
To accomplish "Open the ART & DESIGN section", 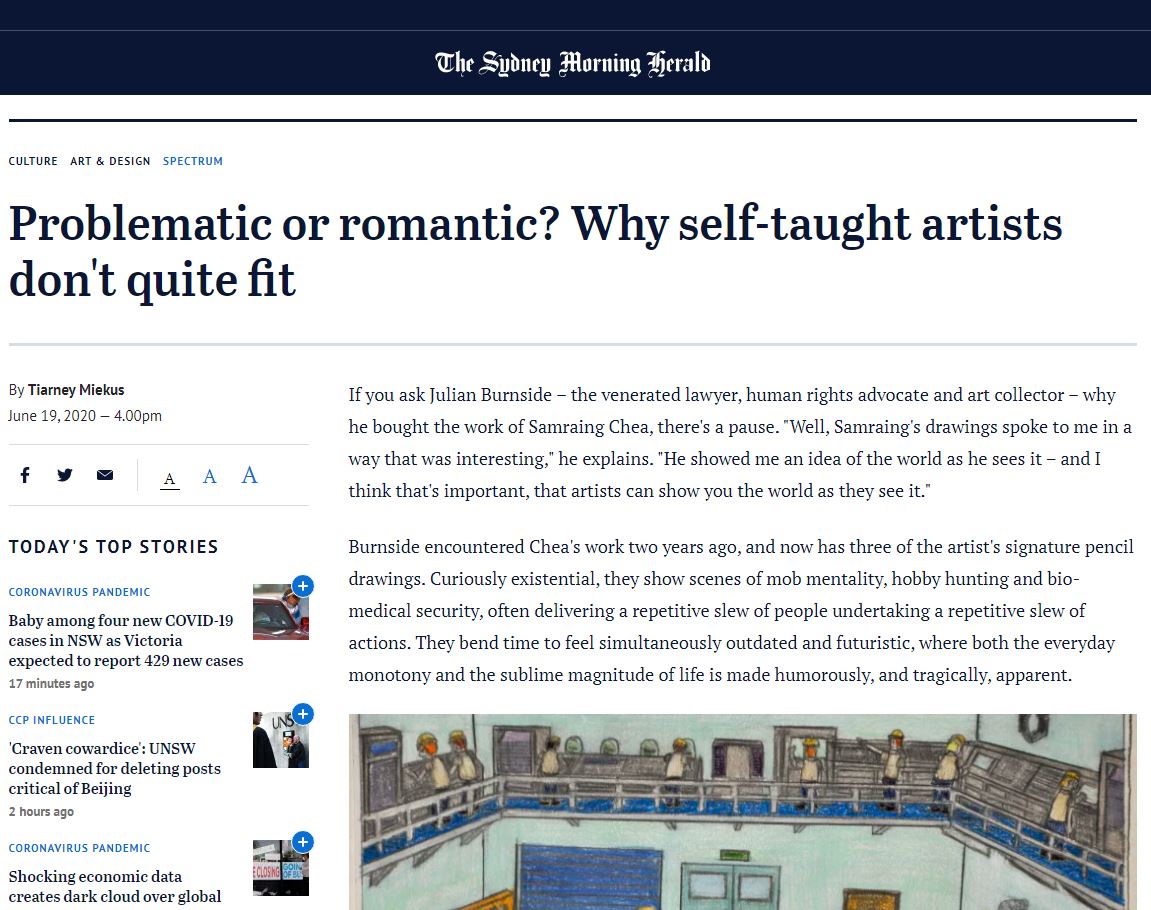I will pos(110,161).
